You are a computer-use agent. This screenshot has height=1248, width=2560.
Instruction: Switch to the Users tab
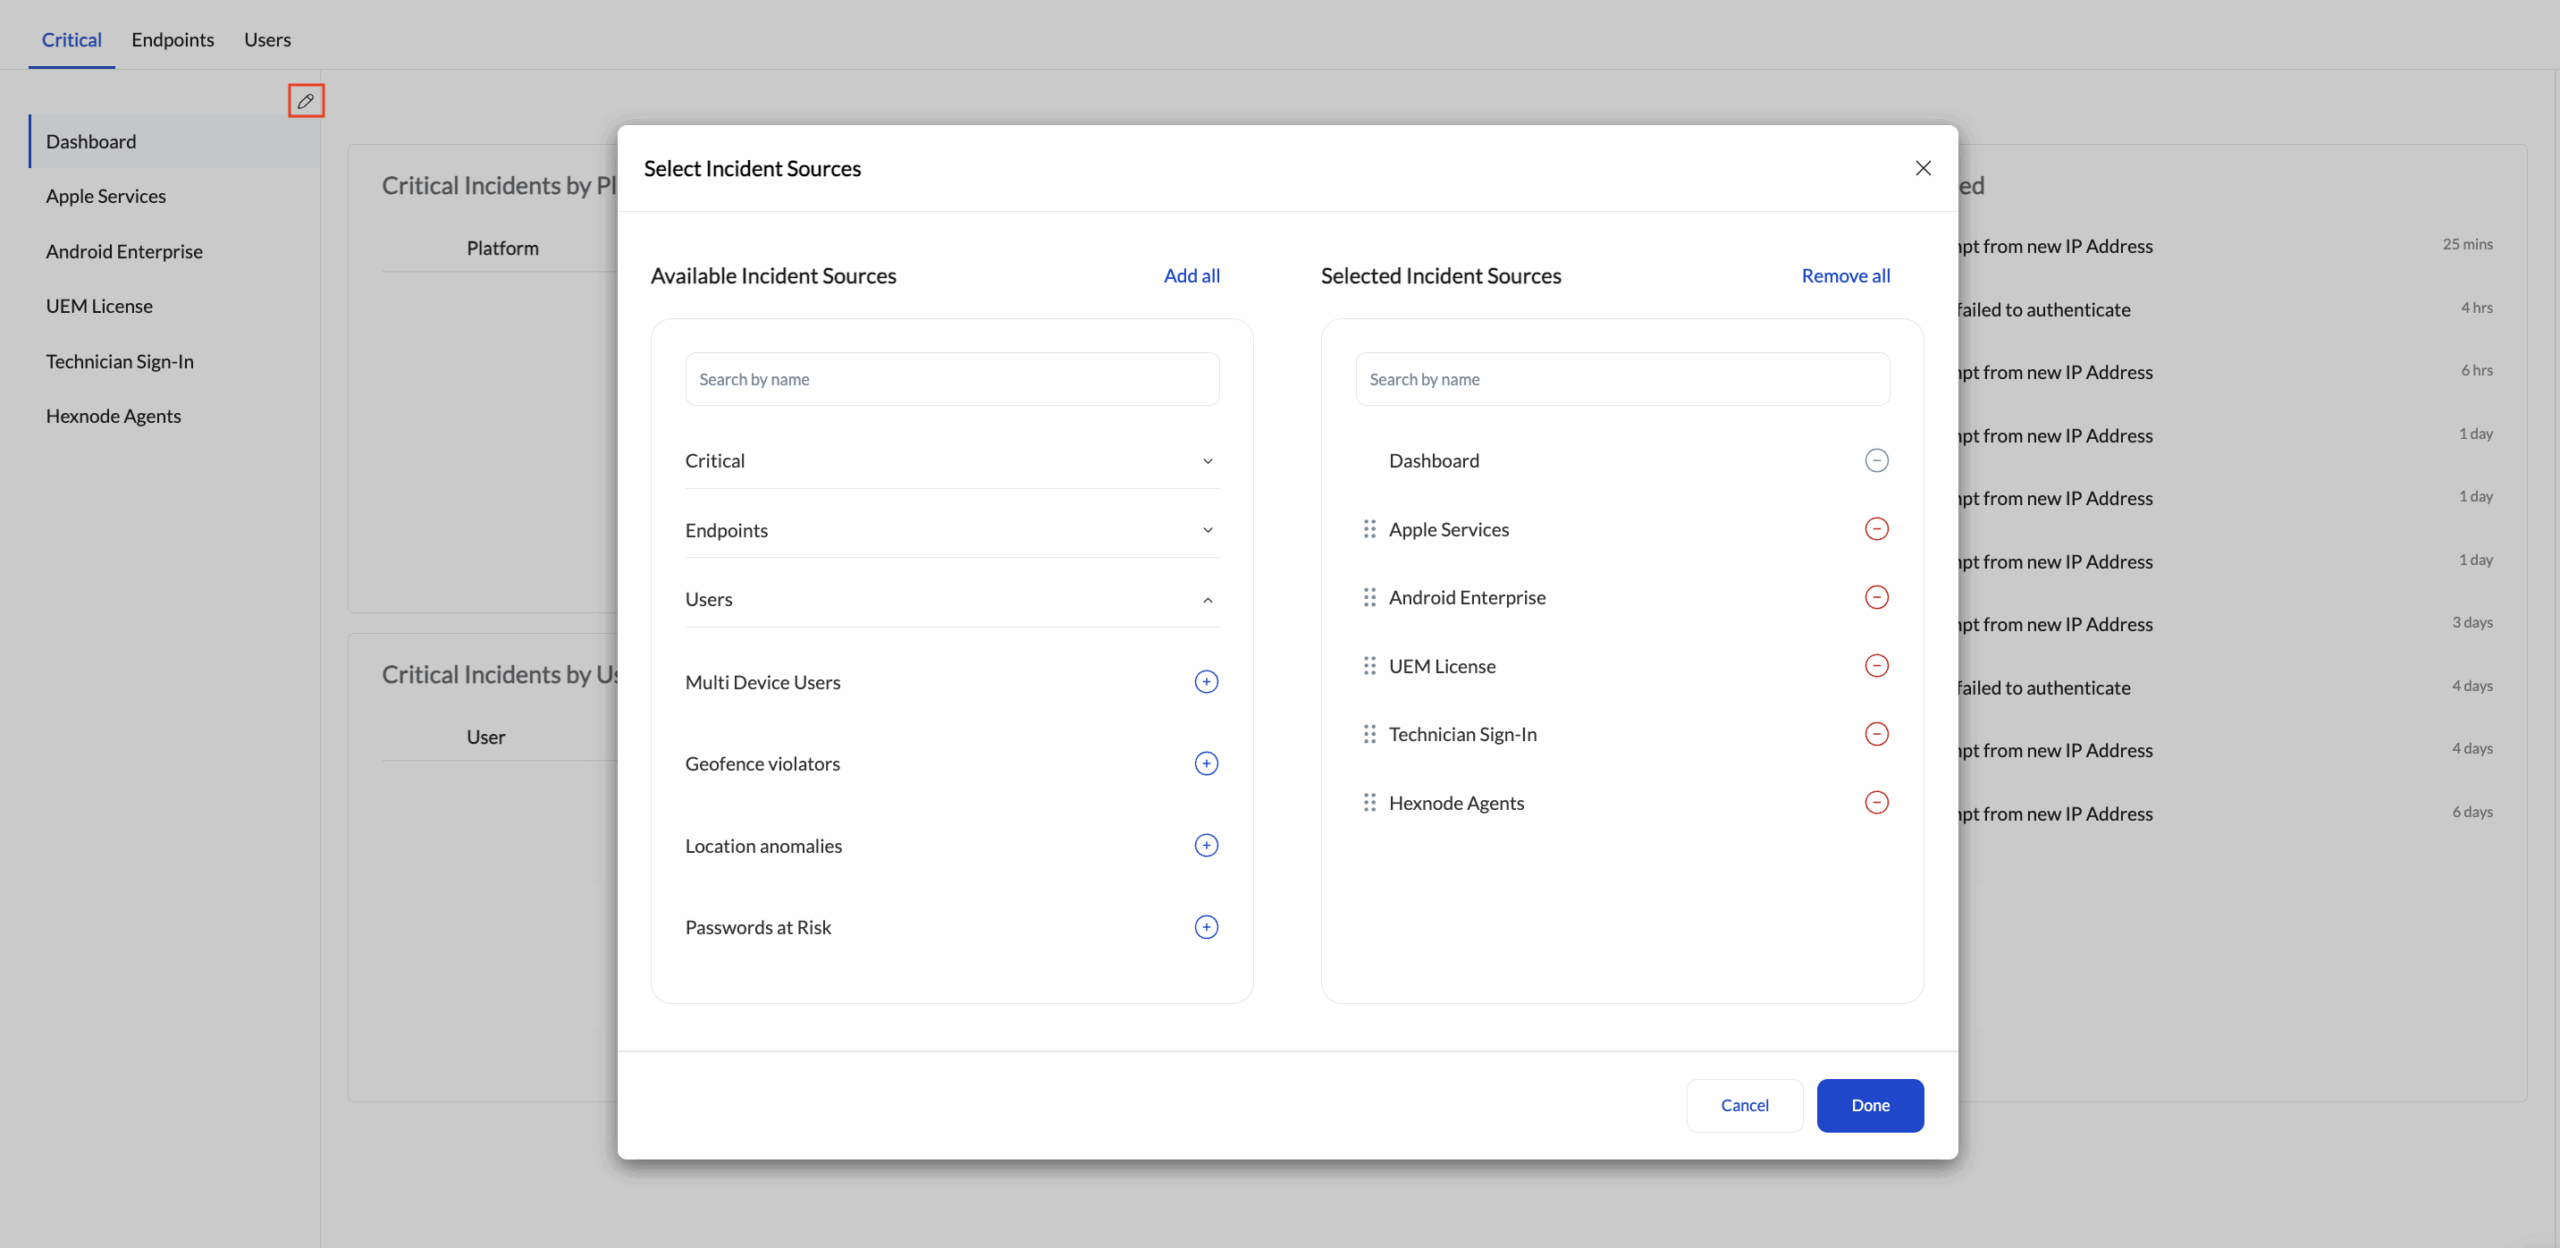coord(267,40)
